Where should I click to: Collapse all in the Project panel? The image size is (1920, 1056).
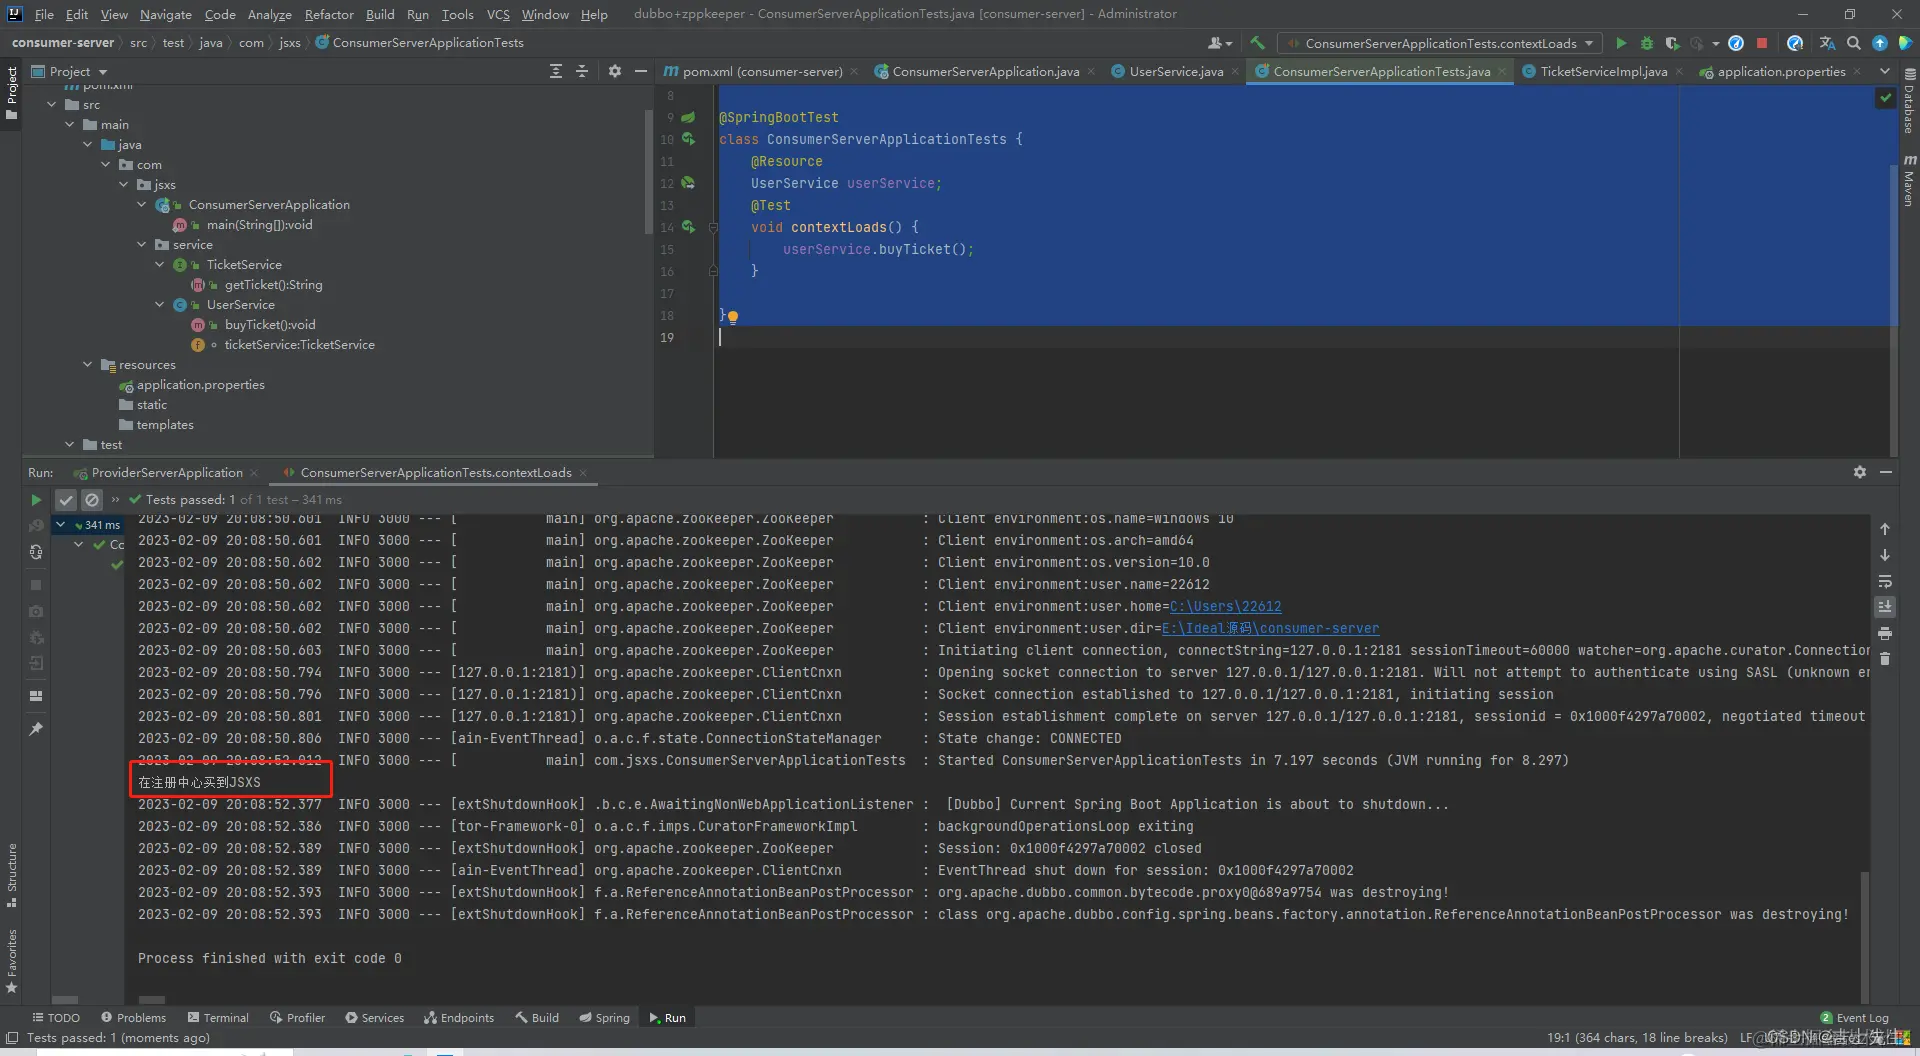click(581, 71)
